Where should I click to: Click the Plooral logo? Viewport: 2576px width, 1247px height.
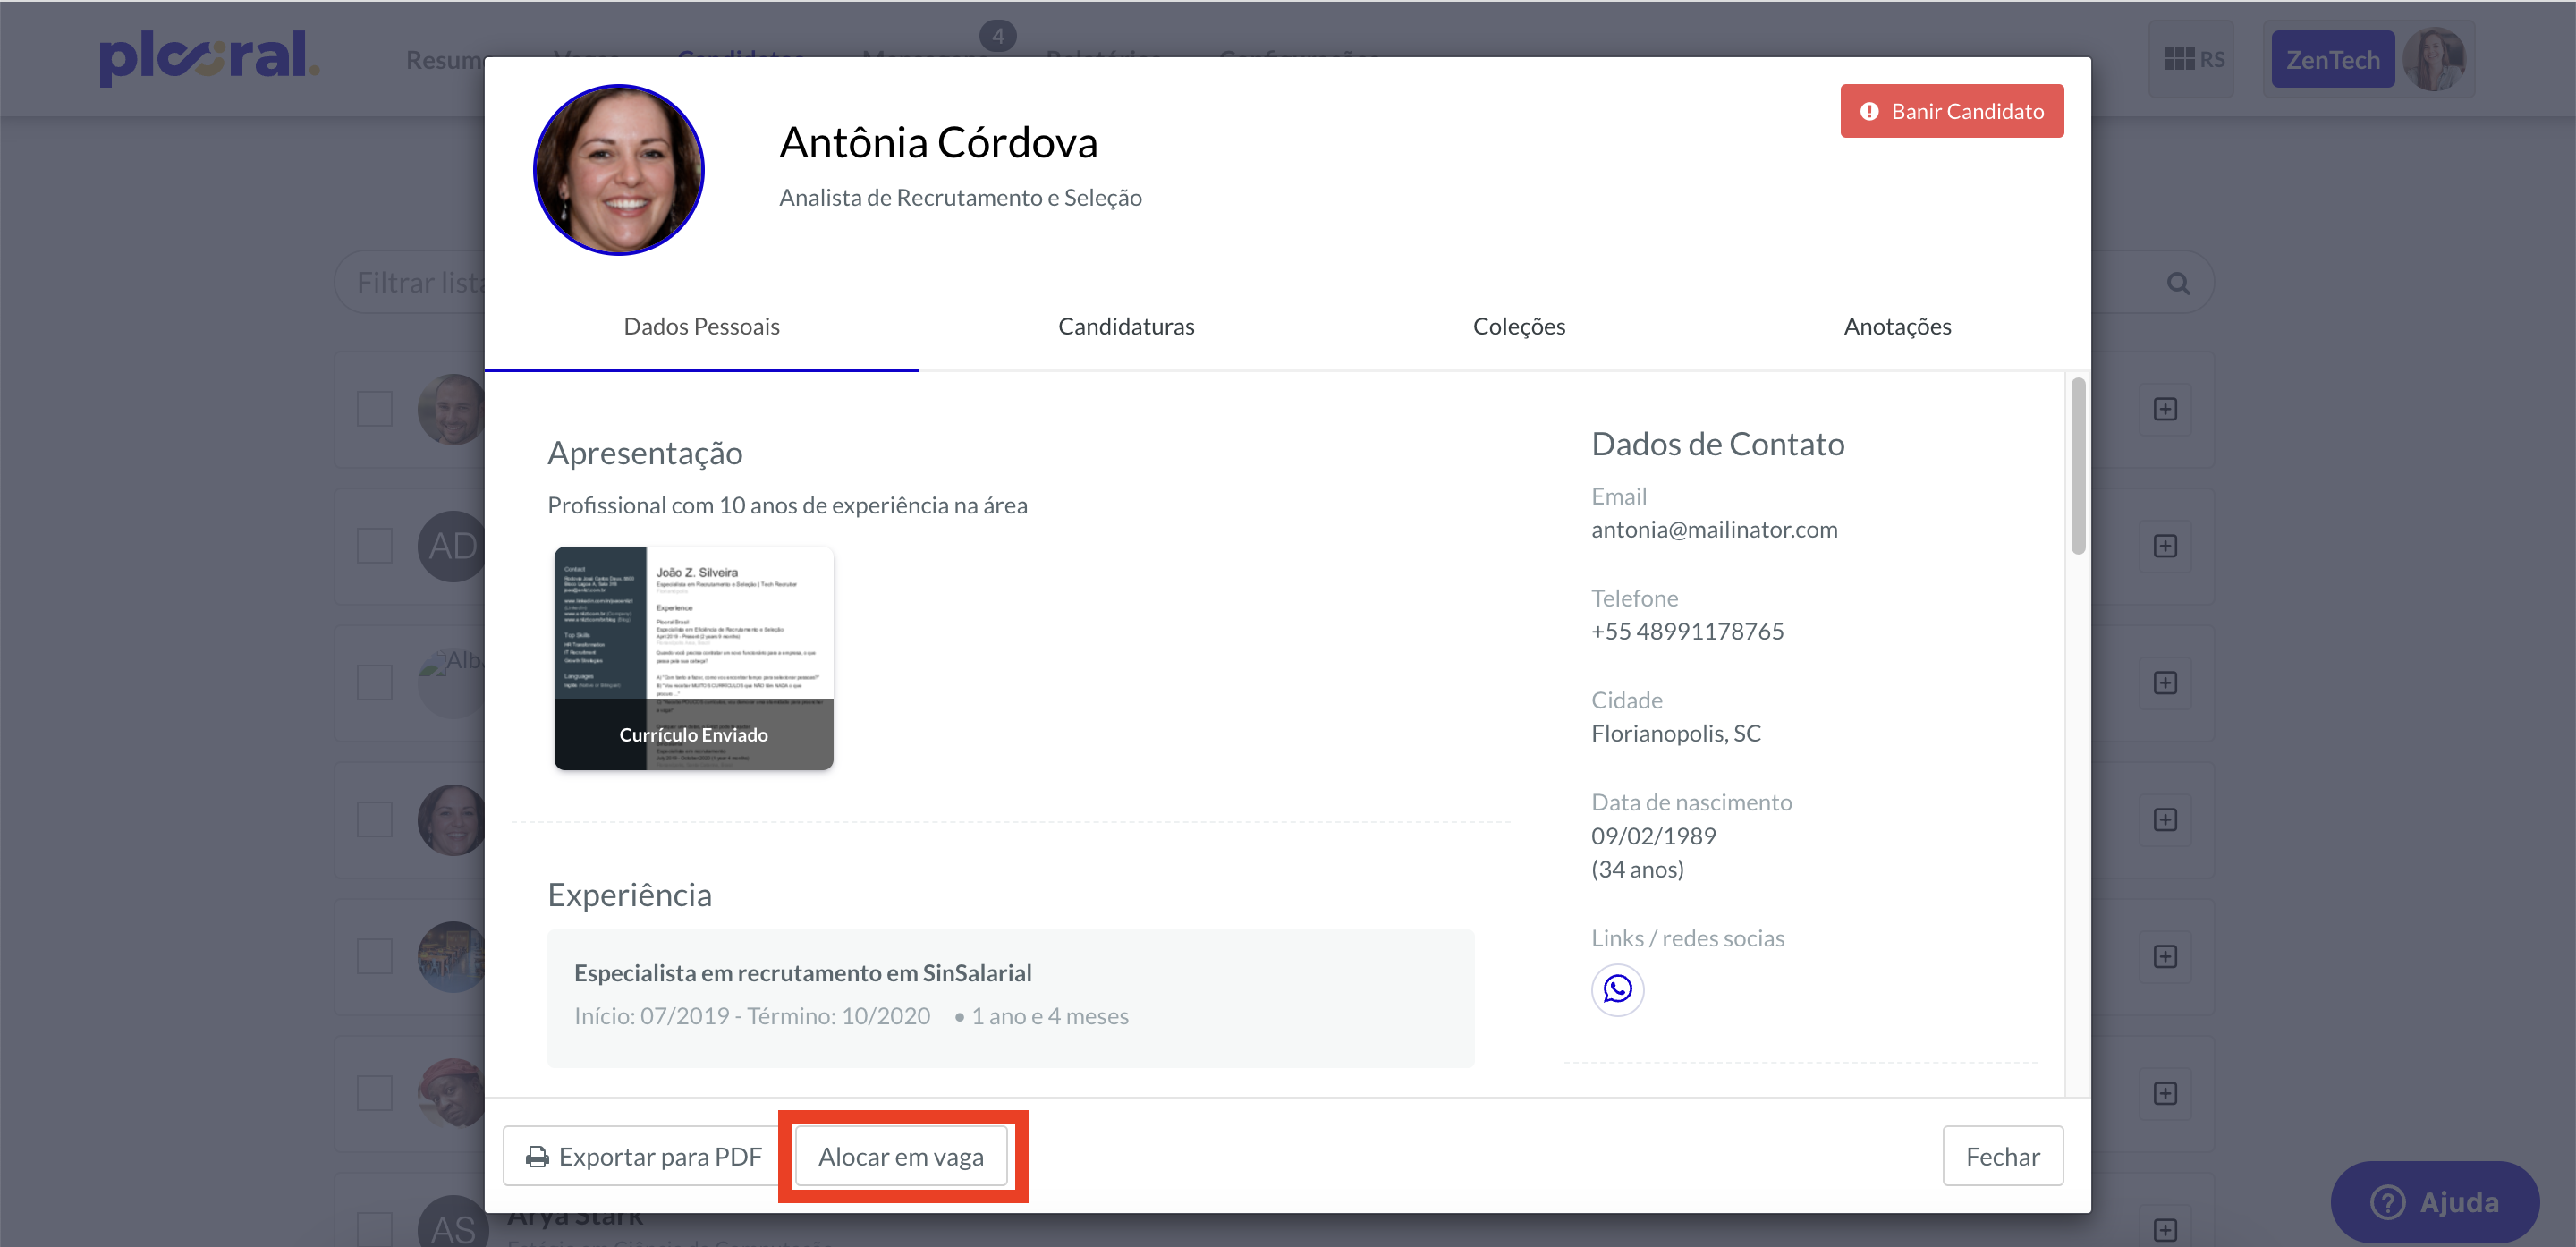click(x=209, y=58)
